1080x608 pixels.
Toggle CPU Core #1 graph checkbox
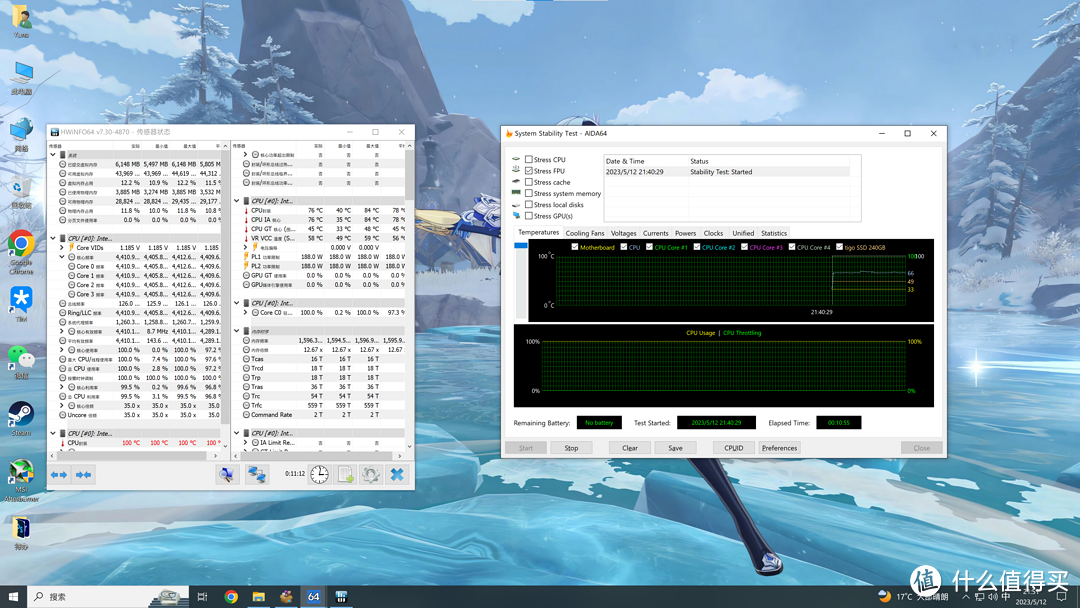coord(649,247)
